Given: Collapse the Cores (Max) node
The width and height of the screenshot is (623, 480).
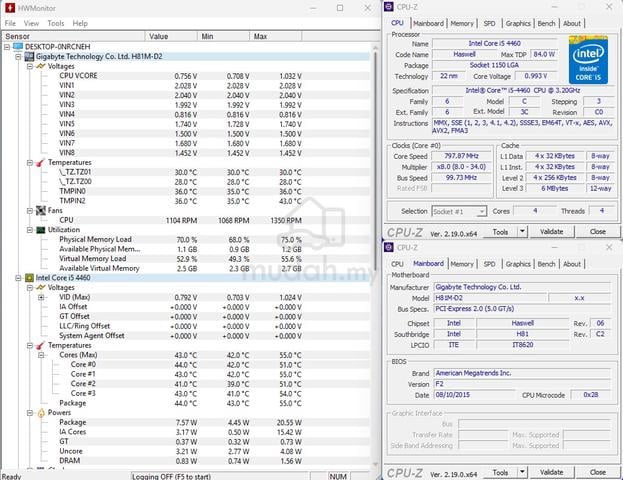Looking at the screenshot, I should click(x=41, y=355).
